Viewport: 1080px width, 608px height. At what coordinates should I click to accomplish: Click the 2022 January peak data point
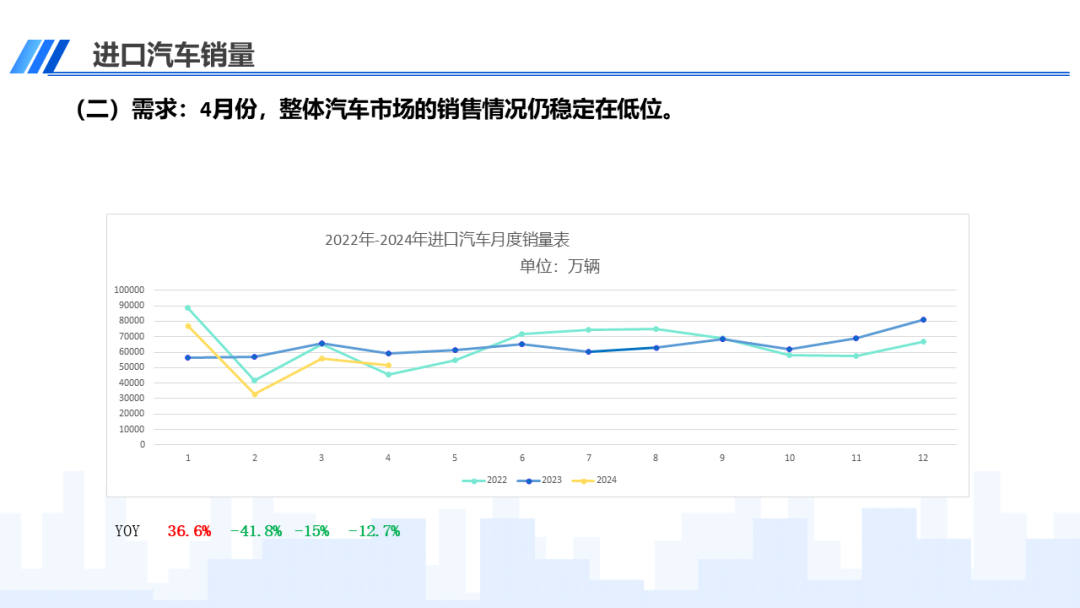tap(188, 308)
